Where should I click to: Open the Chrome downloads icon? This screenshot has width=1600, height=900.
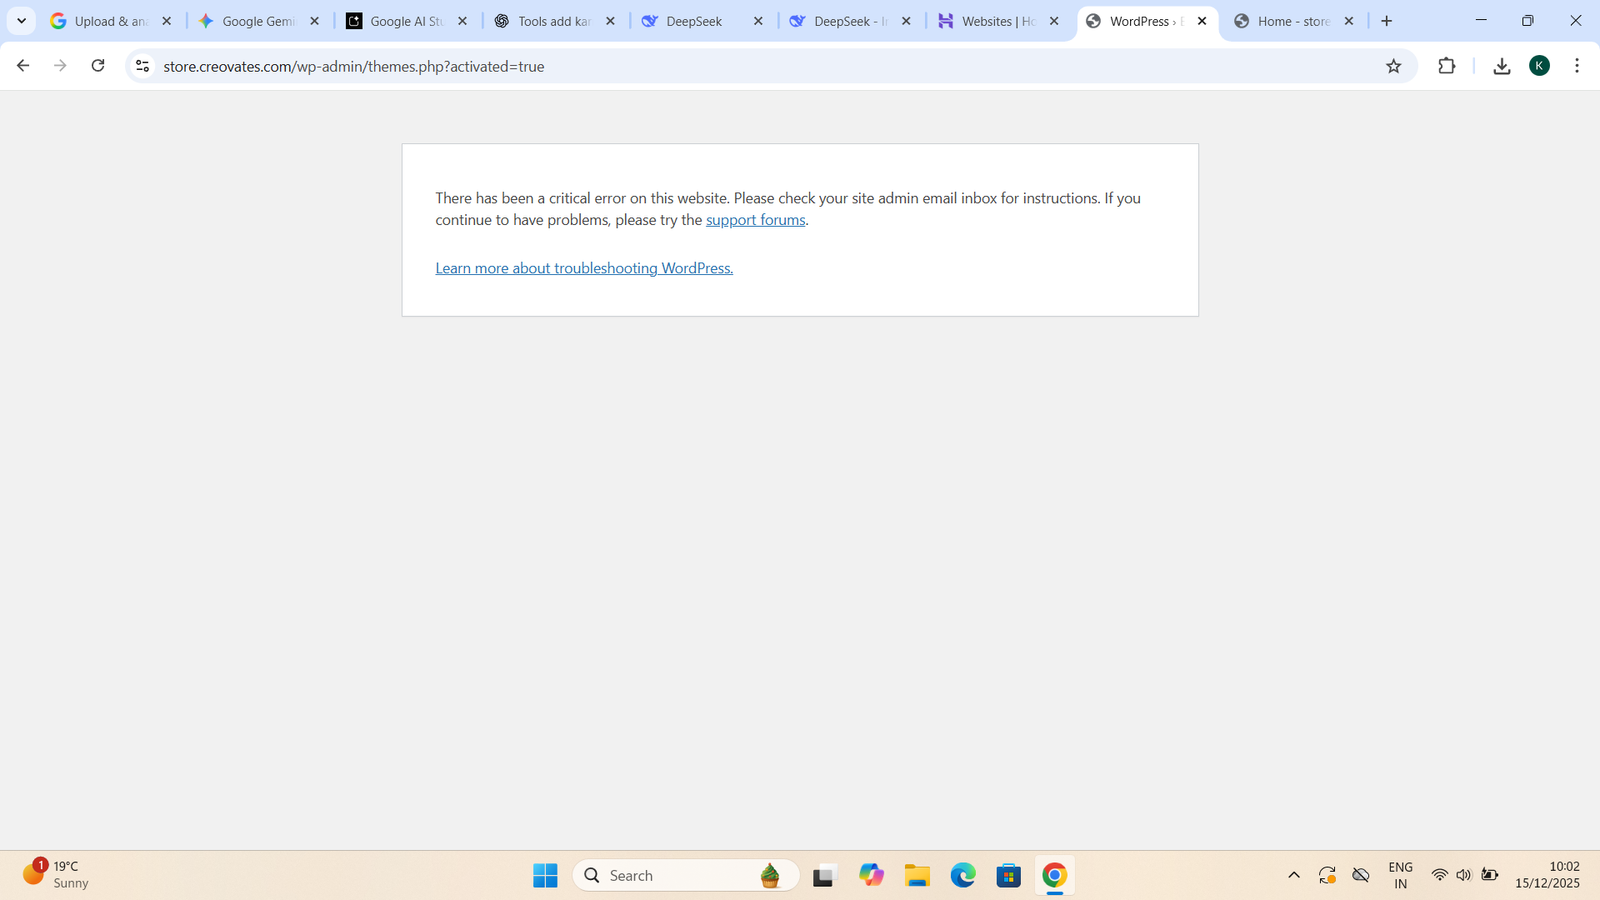(x=1501, y=66)
